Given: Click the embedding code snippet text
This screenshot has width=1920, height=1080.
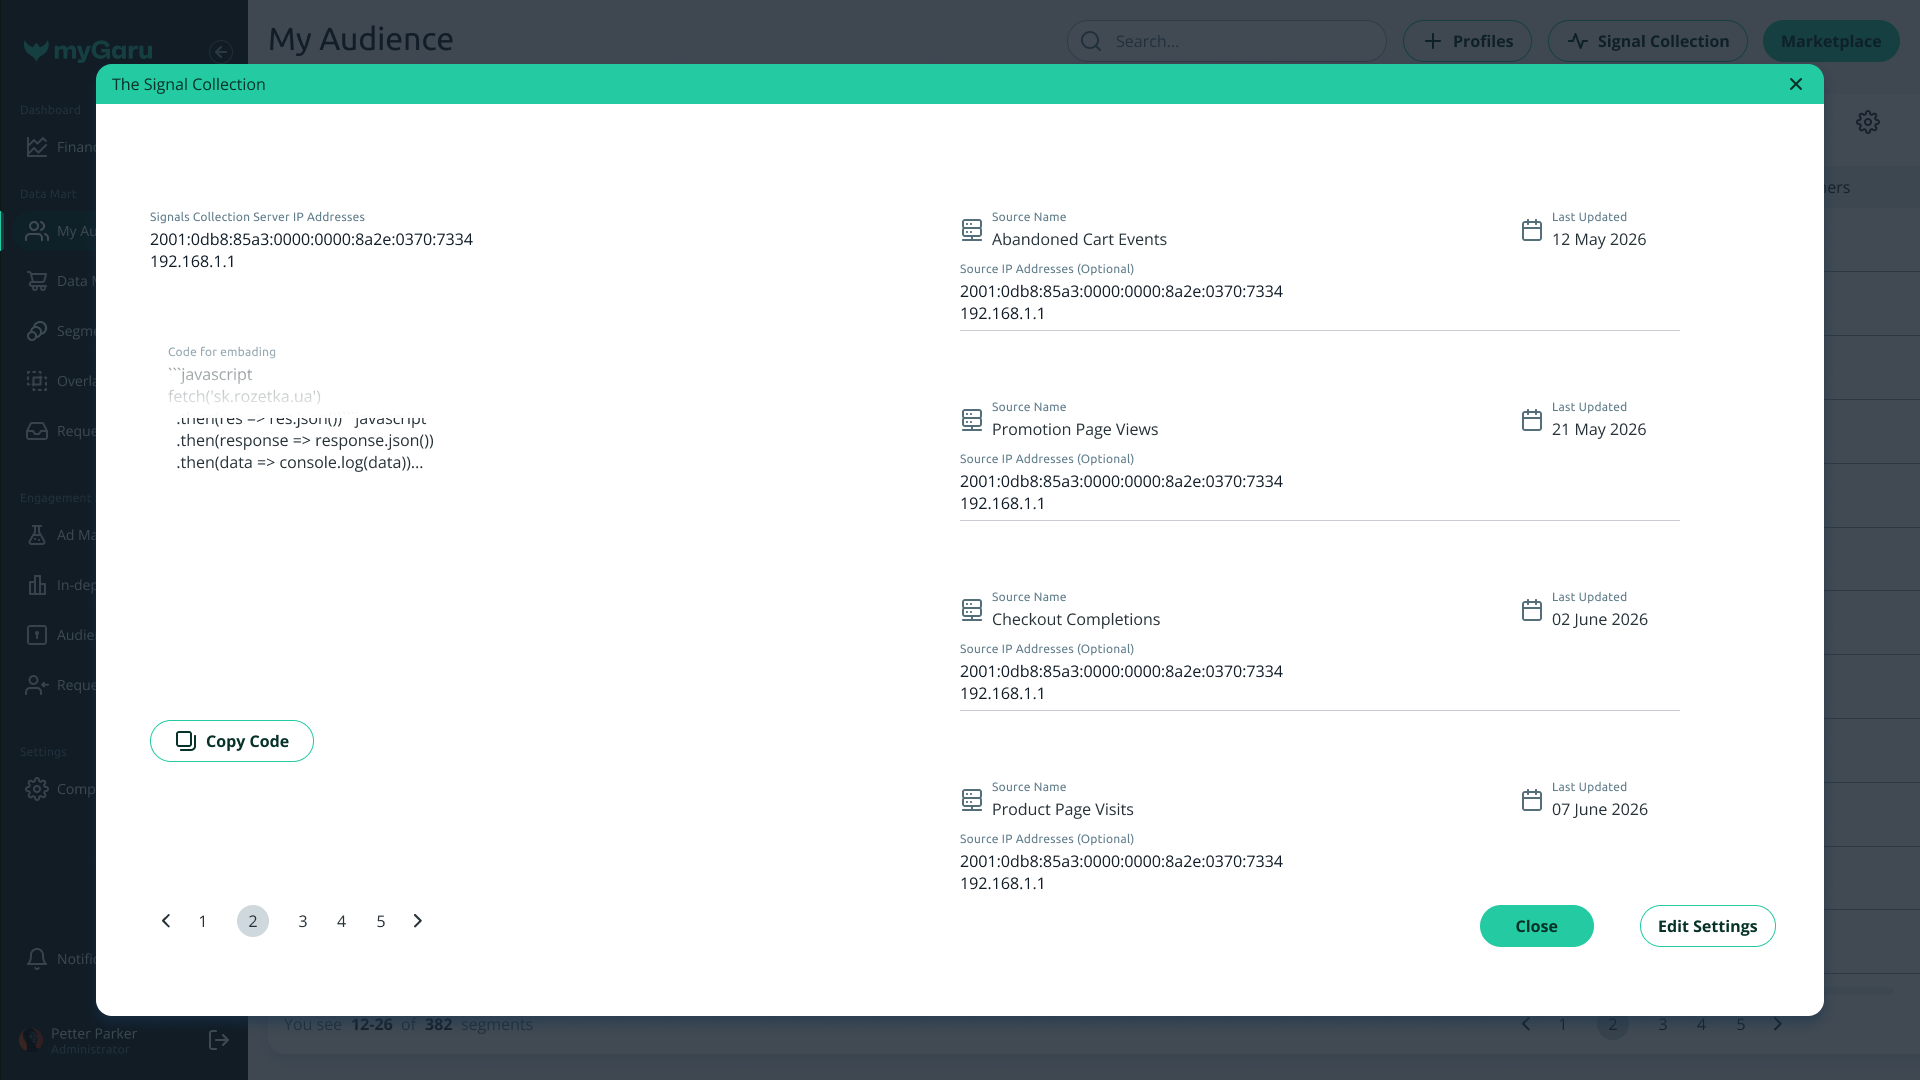Looking at the screenshot, I should tap(300, 418).
